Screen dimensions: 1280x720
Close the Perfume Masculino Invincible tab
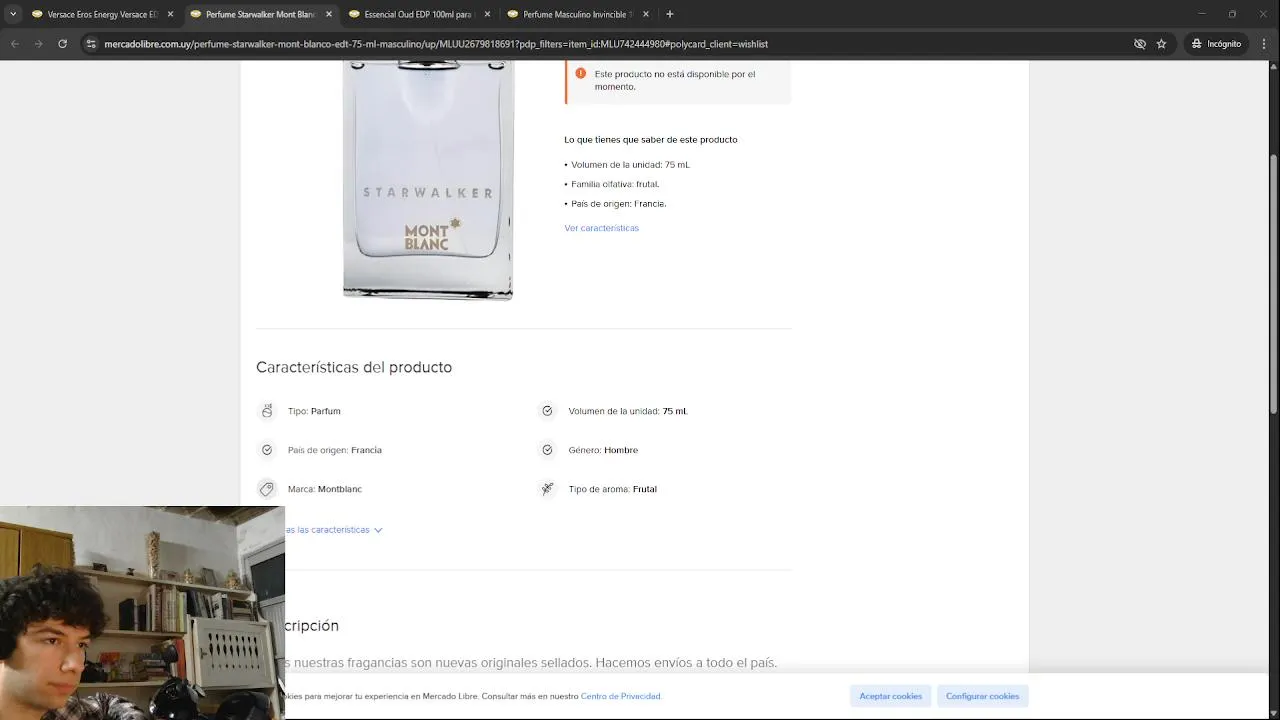pyautogui.click(x=646, y=14)
